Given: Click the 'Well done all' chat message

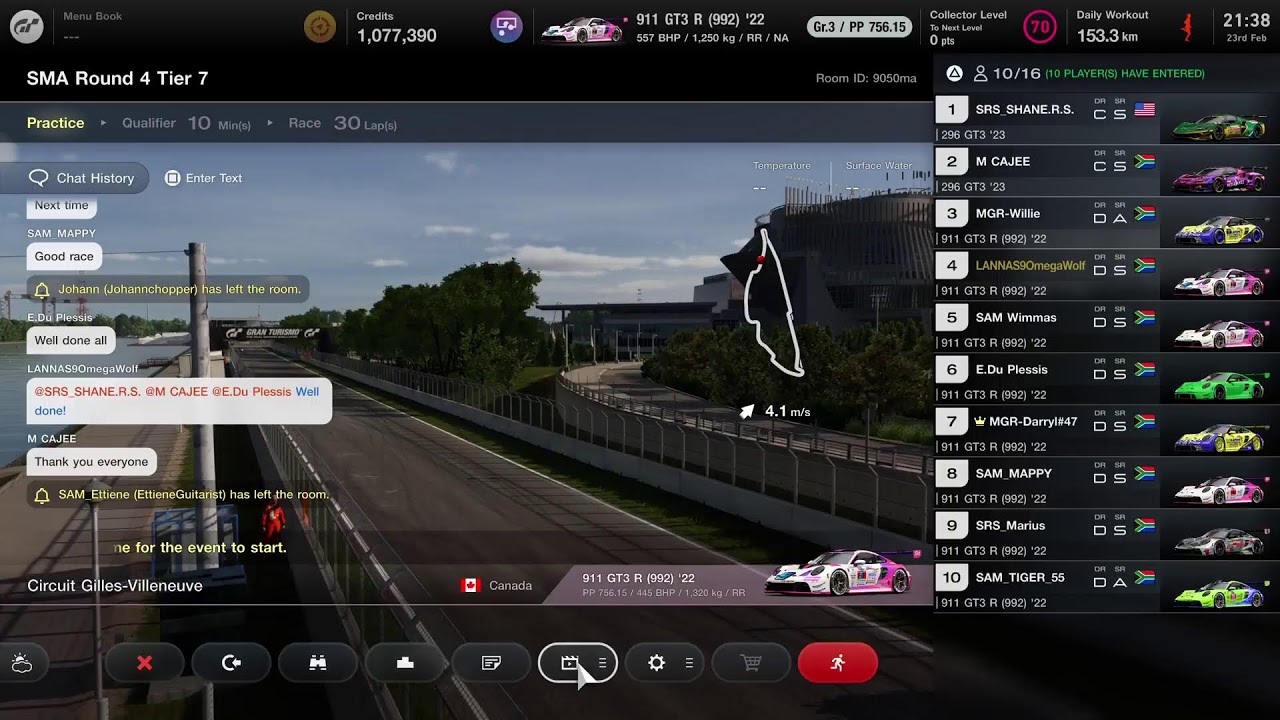Looking at the screenshot, I should (x=71, y=341).
